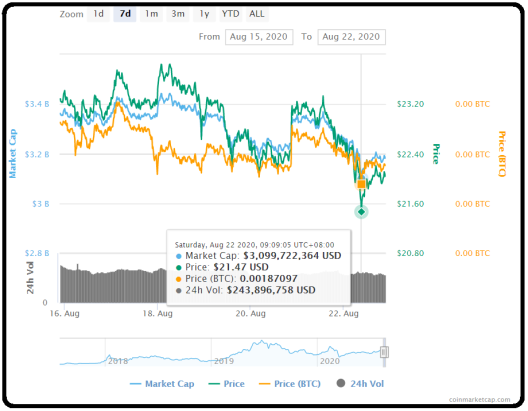The image size is (528, 411).
Task: Click 2018 in the navigator timeline
Action: (x=118, y=361)
